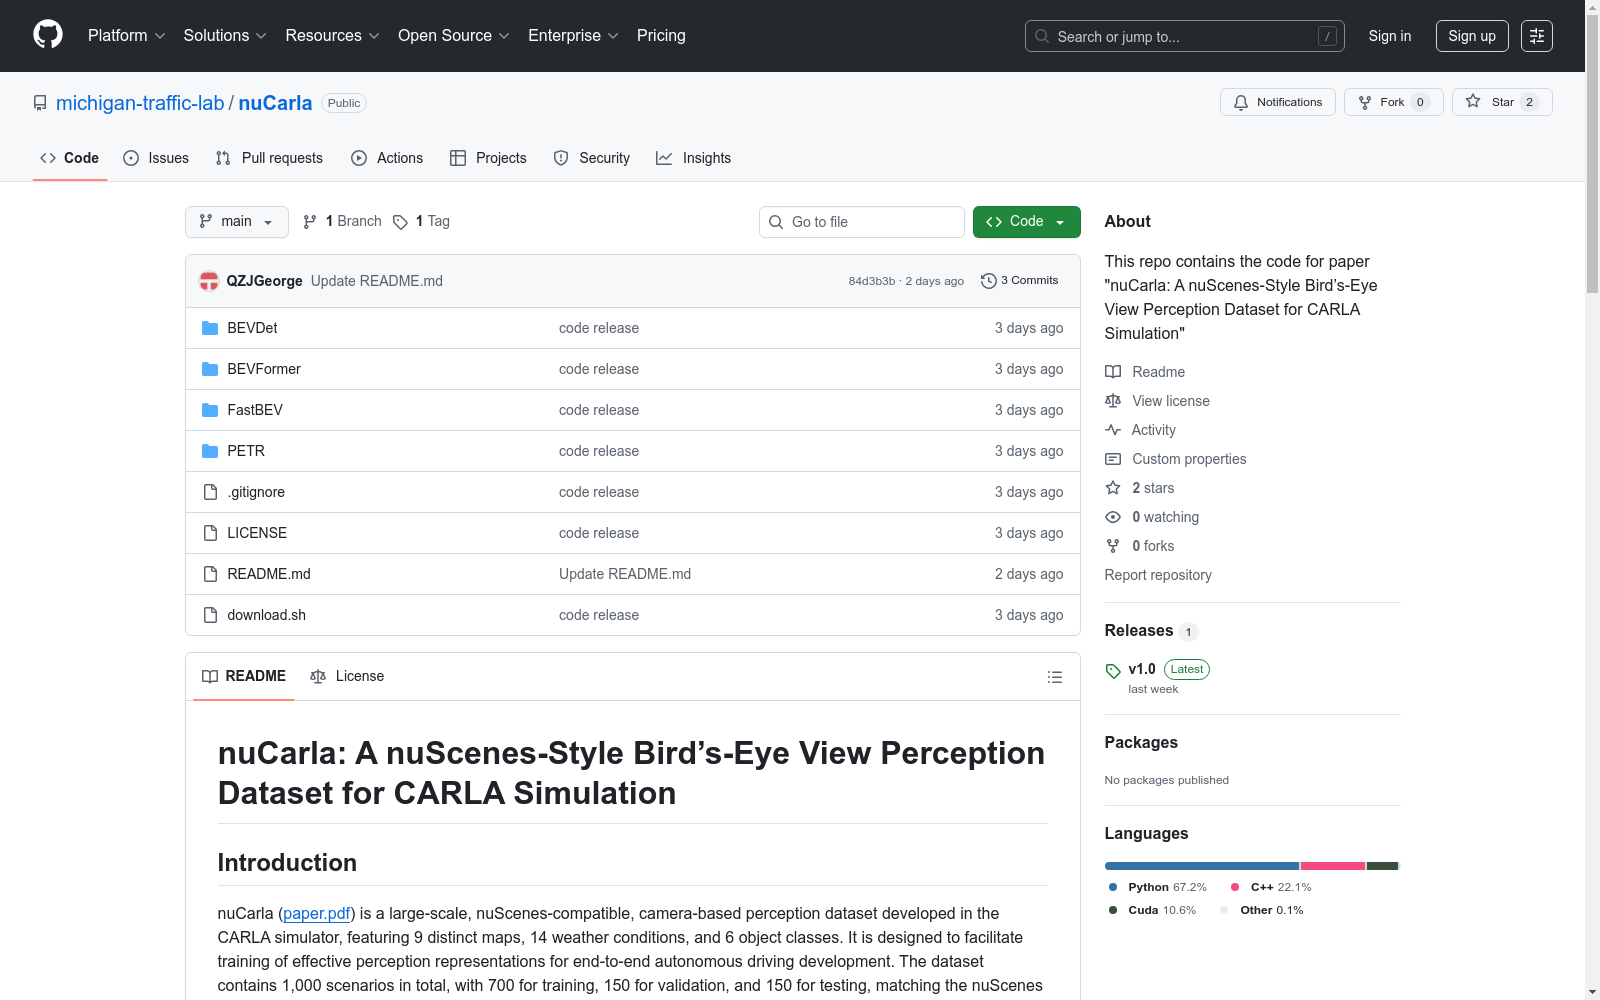Click the star icon beside 2 stars
The height and width of the screenshot is (1000, 1600).
[1113, 488]
